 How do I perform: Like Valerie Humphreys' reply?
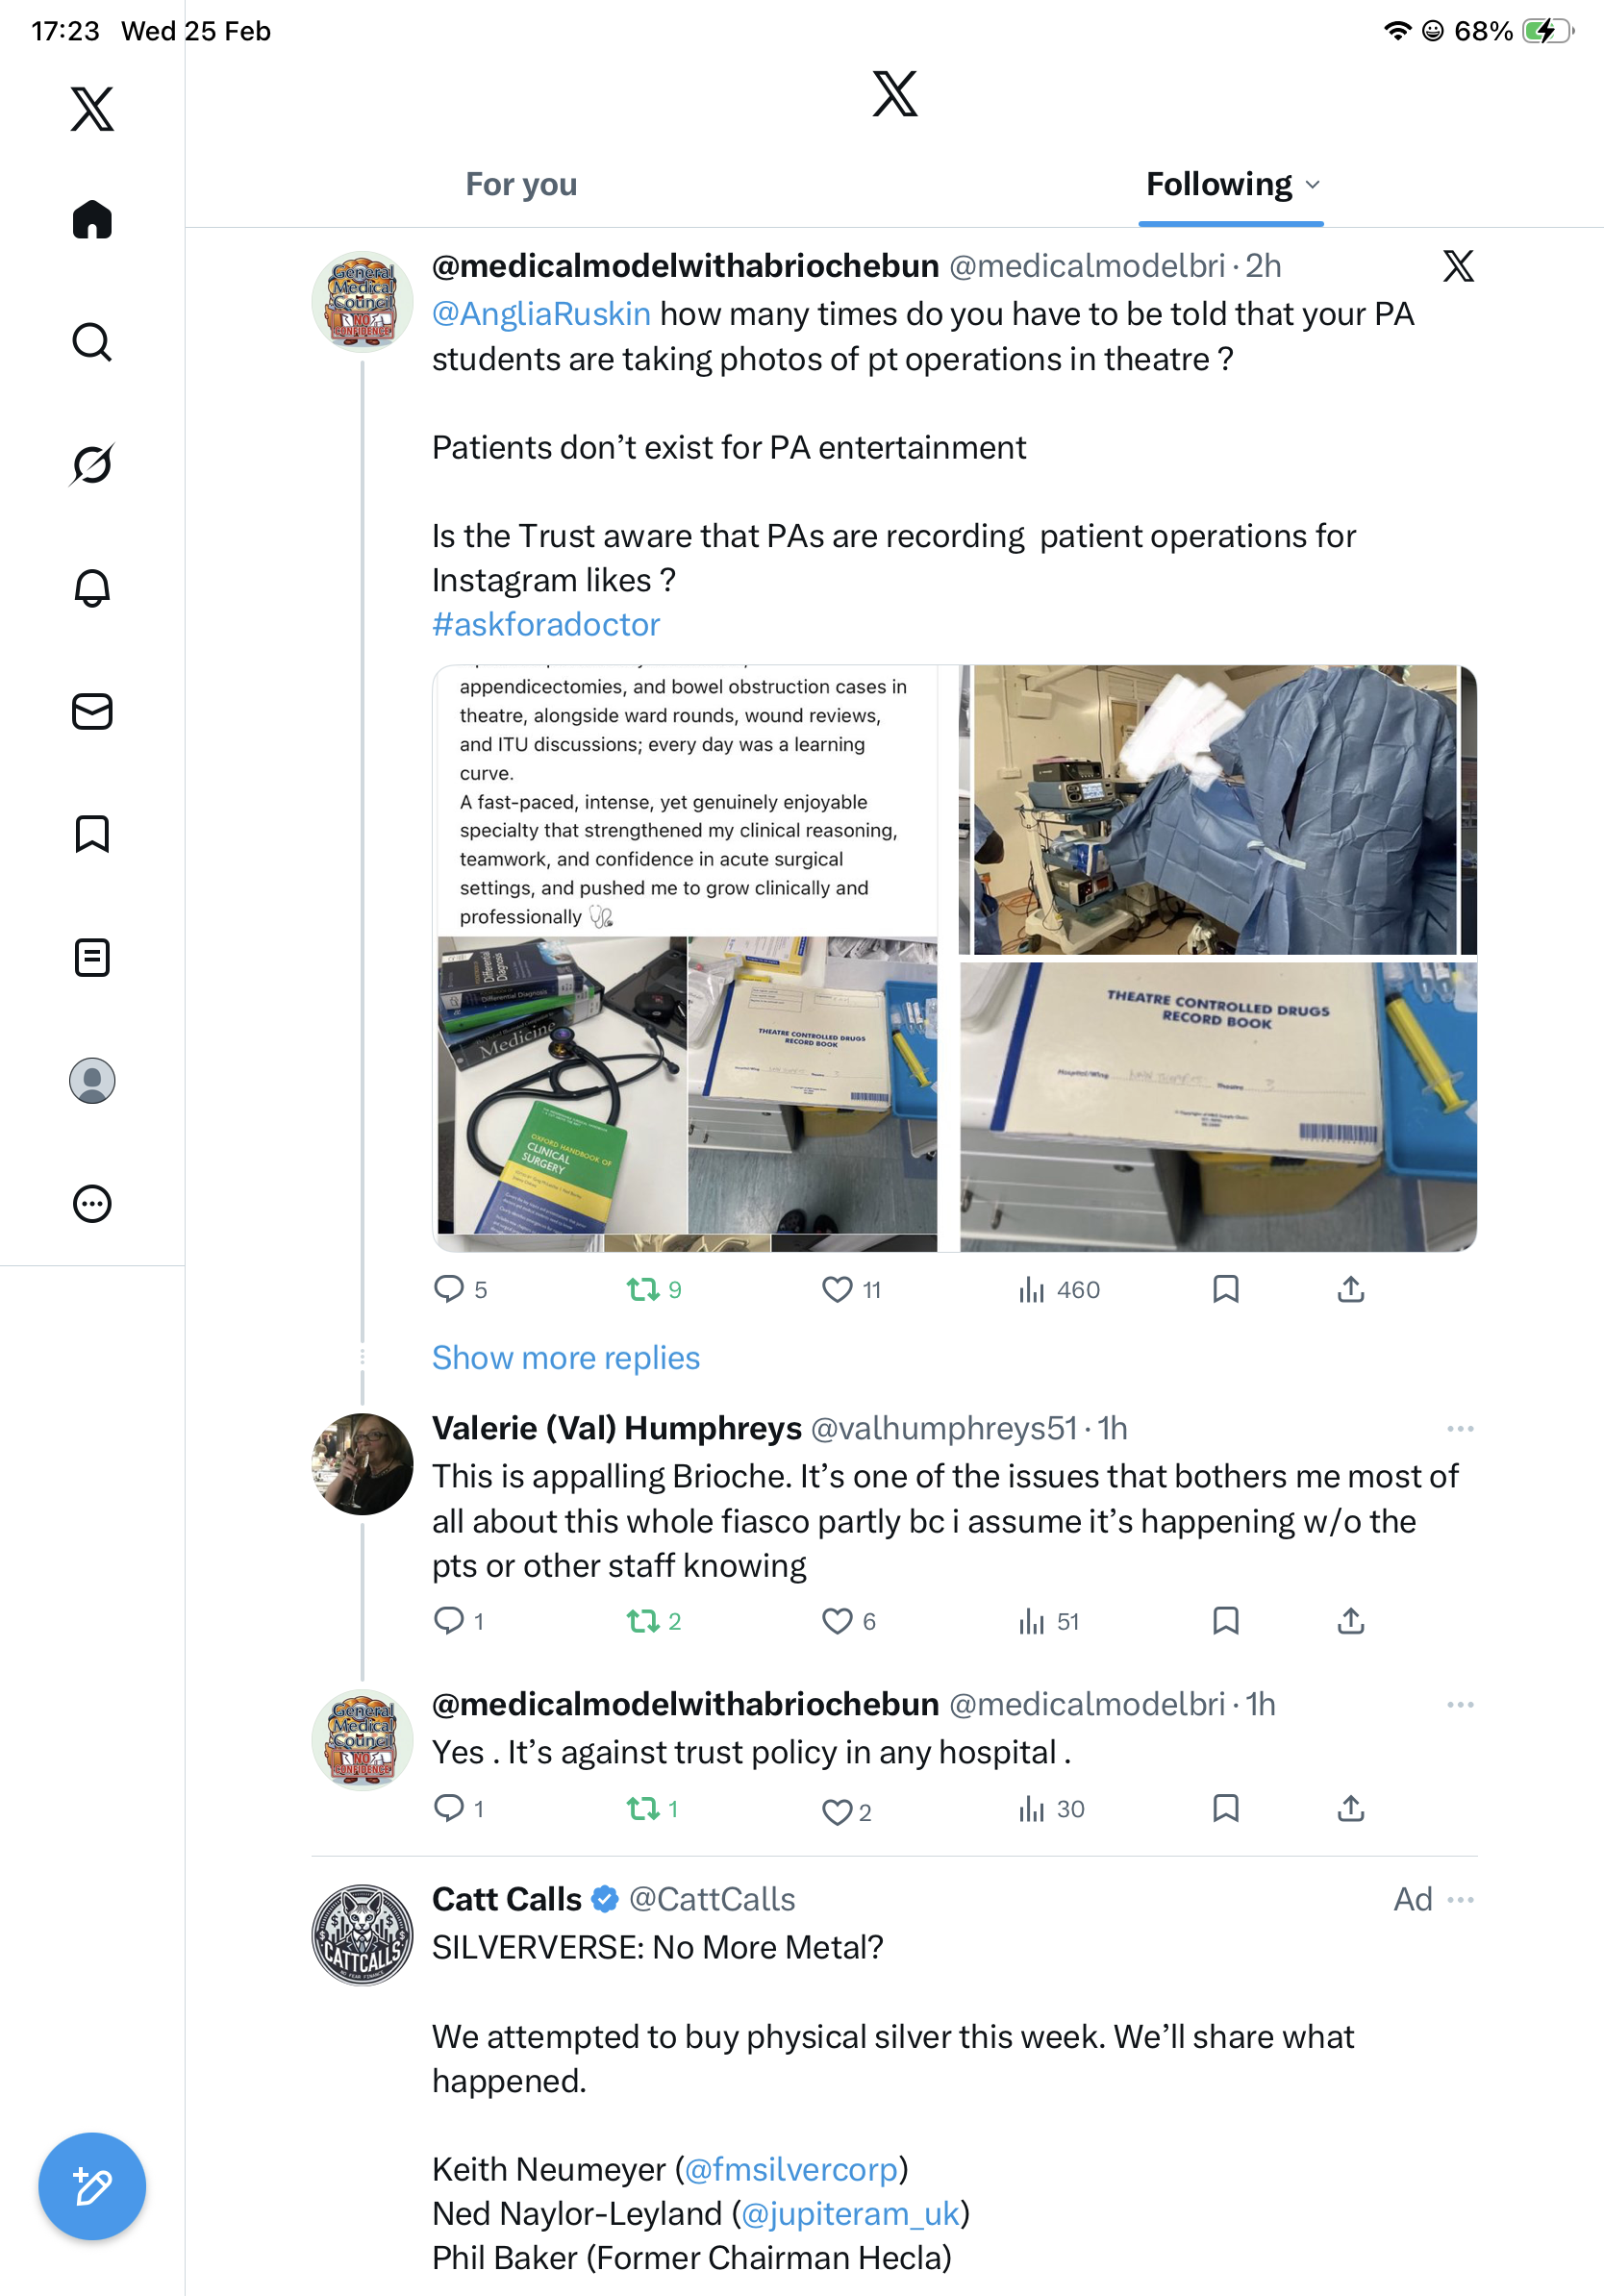(x=836, y=1620)
